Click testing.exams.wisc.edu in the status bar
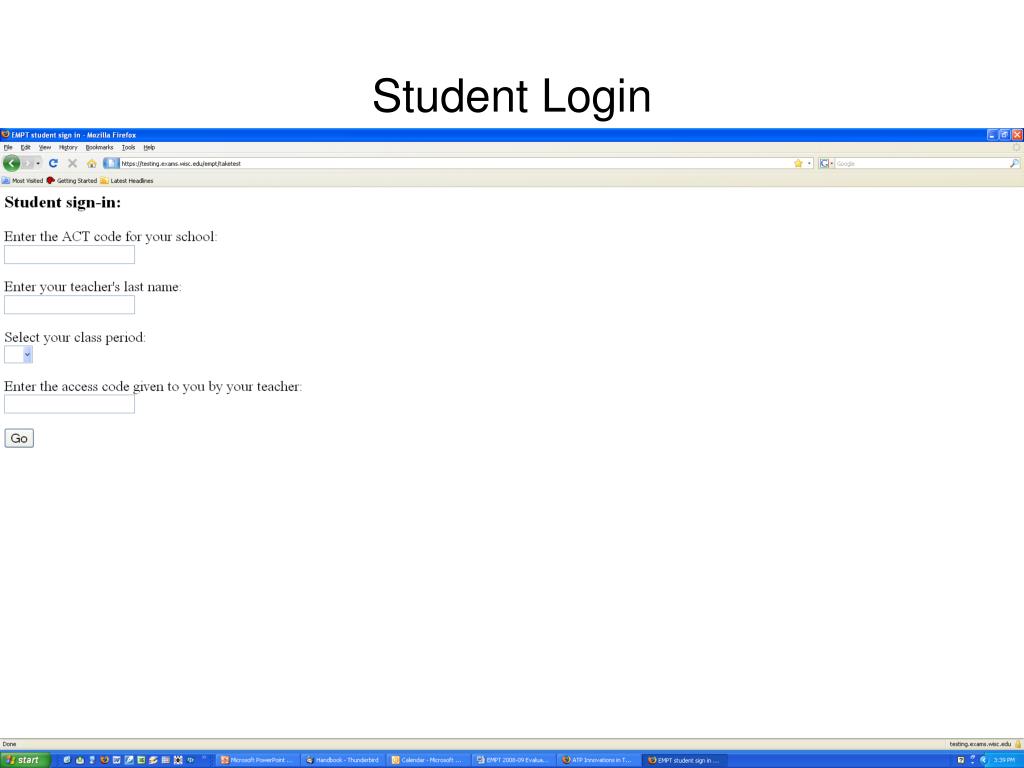This screenshot has height=768, width=1024. (980, 744)
